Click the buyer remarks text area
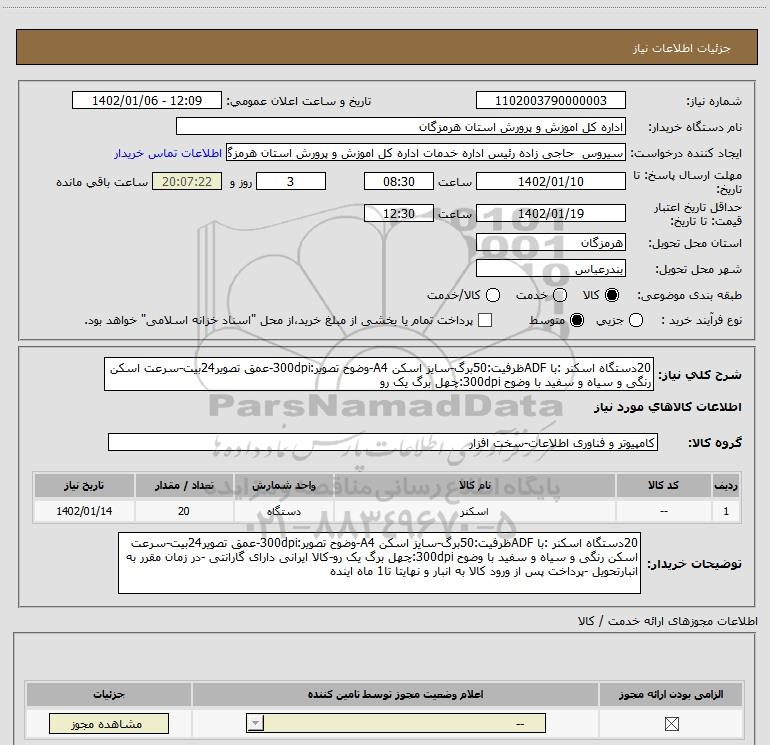Viewport: 770px width, 745px height. [x=379, y=563]
